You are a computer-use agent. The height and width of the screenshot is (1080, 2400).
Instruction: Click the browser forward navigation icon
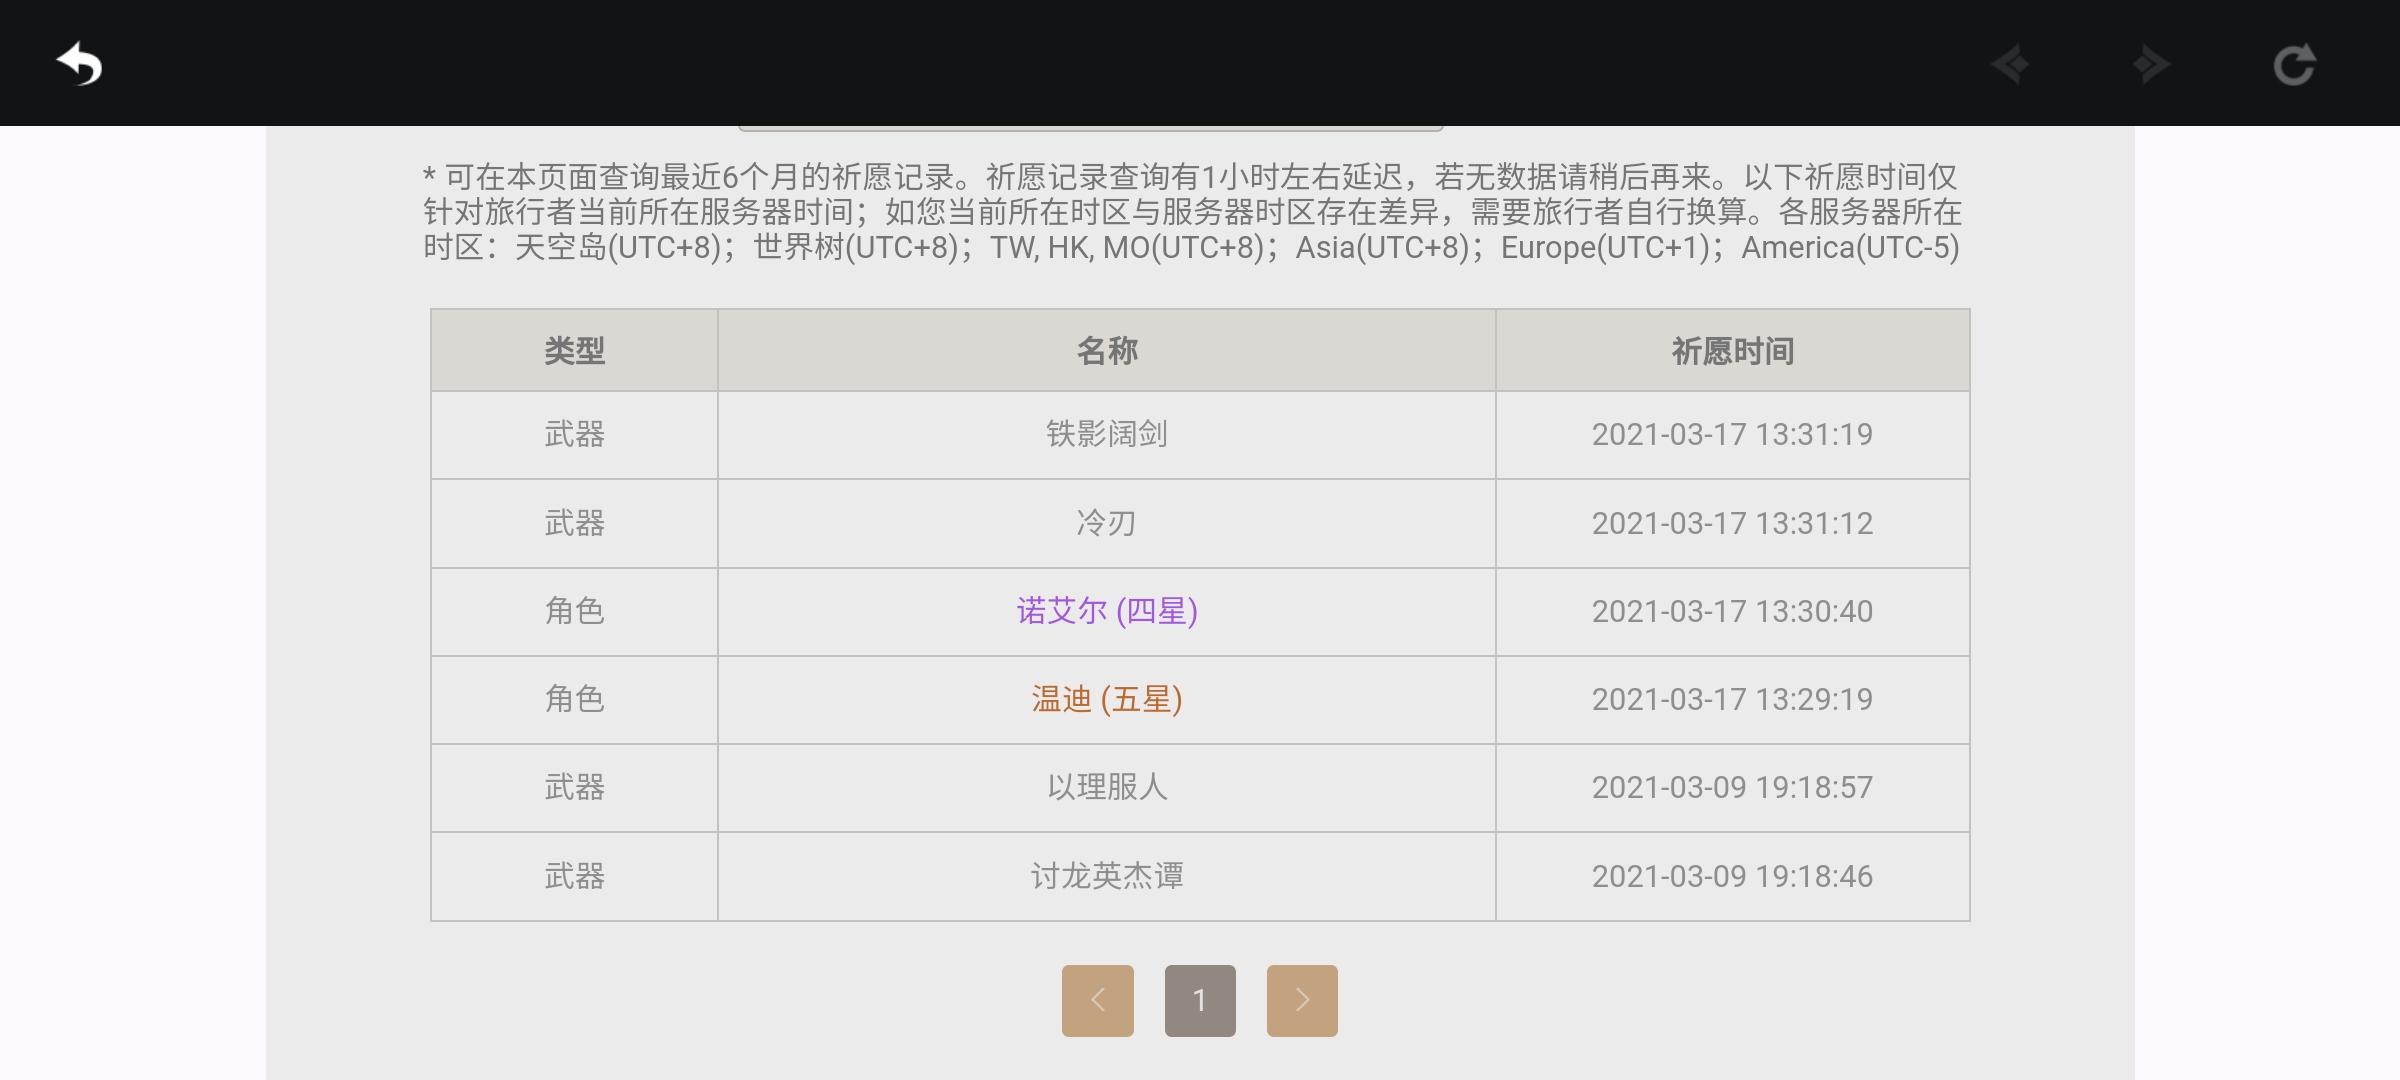point(2150,65)
